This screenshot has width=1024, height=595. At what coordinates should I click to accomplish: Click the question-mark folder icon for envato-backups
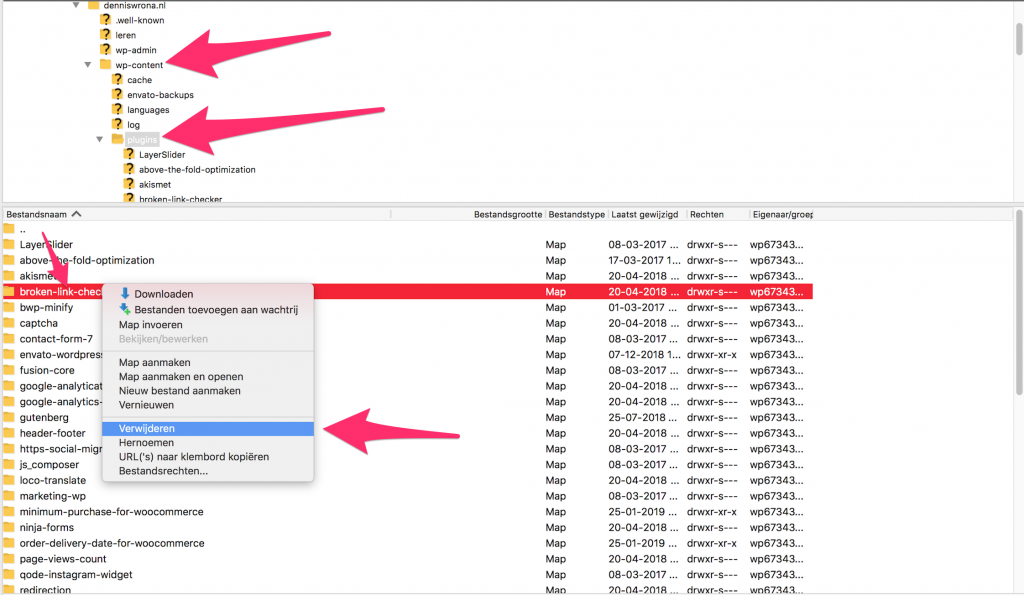click(x=118, y=95)
